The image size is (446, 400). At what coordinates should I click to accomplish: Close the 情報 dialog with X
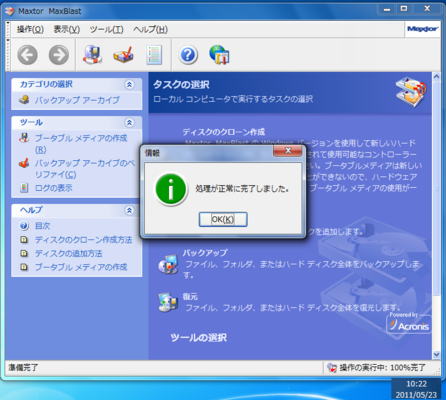pyautogui.click(x=288, y=151)
